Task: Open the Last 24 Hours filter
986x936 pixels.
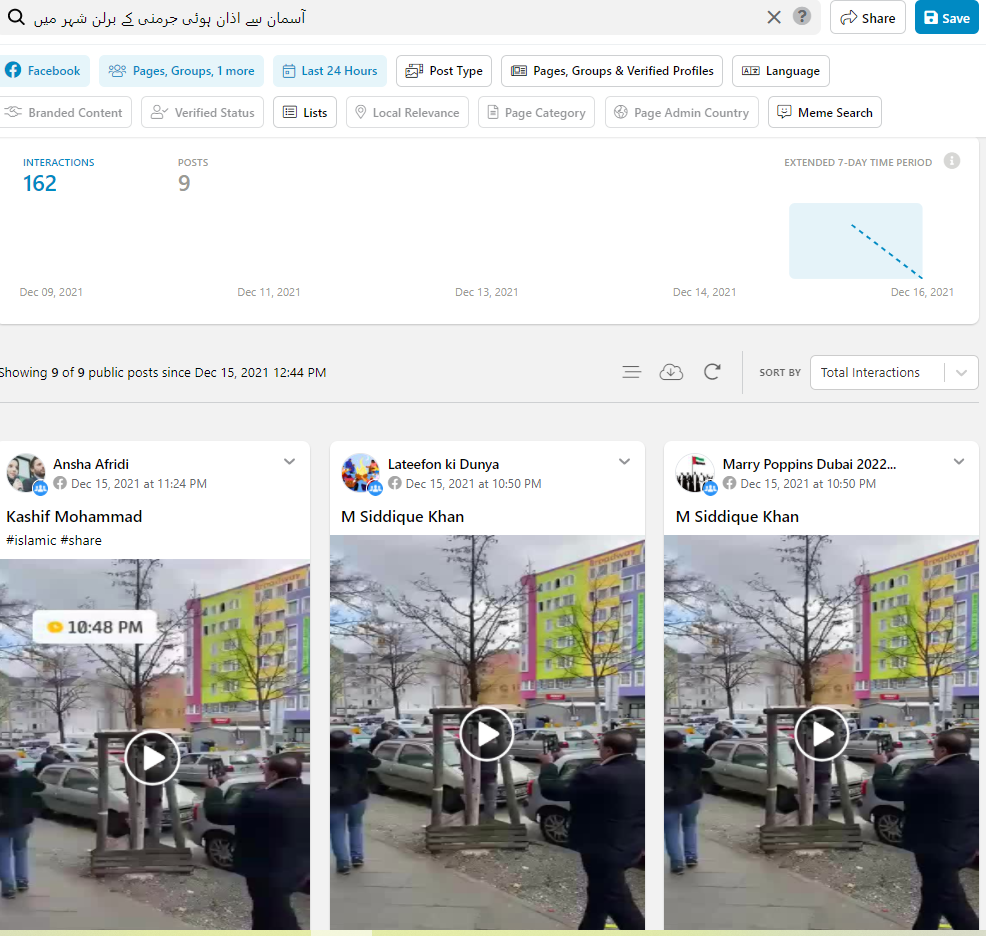Action: (330, 71)
